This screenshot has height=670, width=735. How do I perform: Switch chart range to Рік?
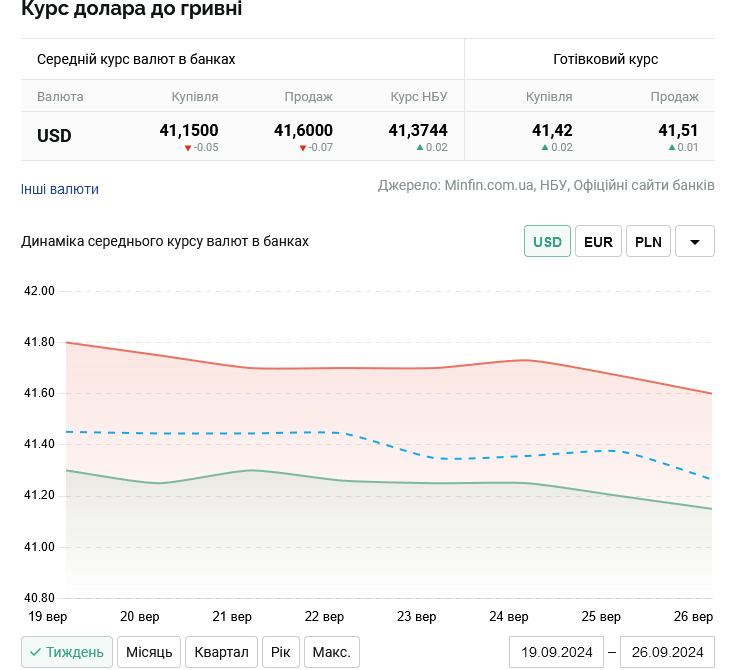[x=281, y=653]
